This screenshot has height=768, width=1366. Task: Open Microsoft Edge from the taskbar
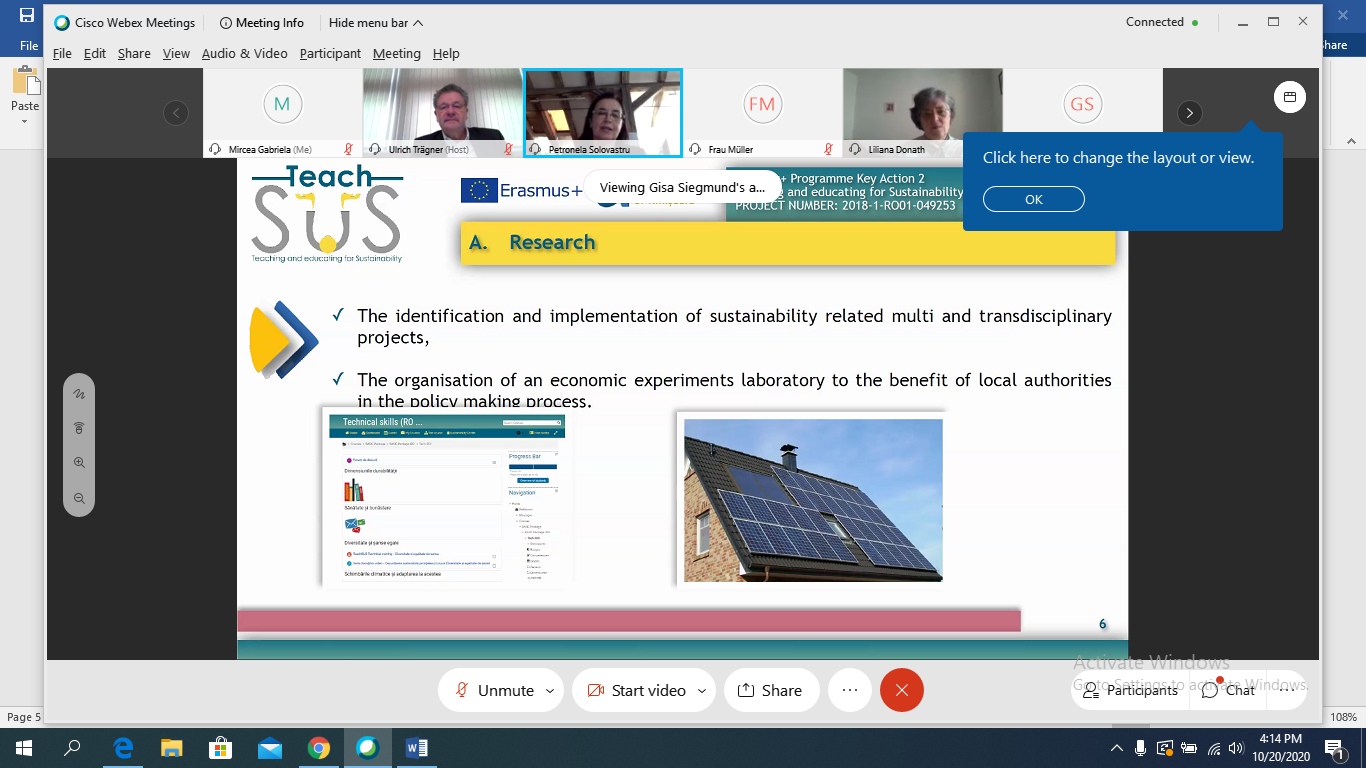tap(124, 747)
